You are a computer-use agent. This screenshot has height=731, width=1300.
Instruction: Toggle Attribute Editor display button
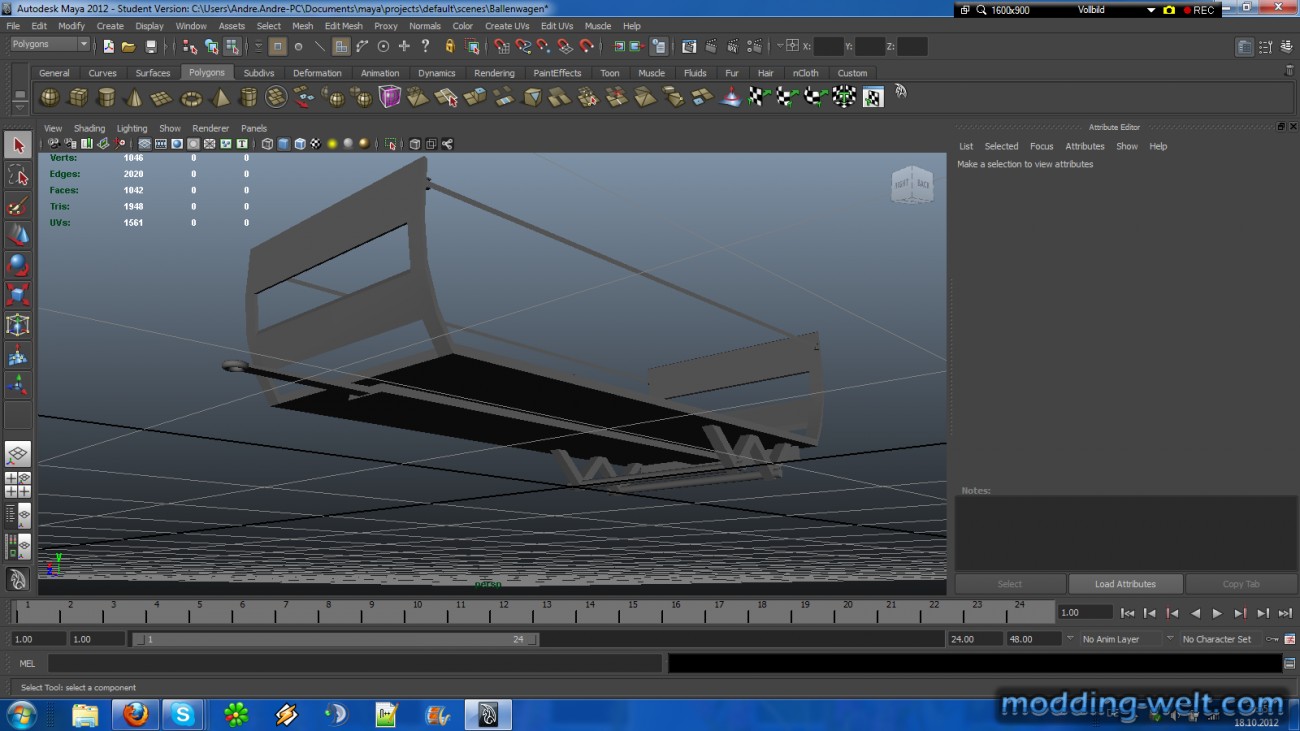1244,46
